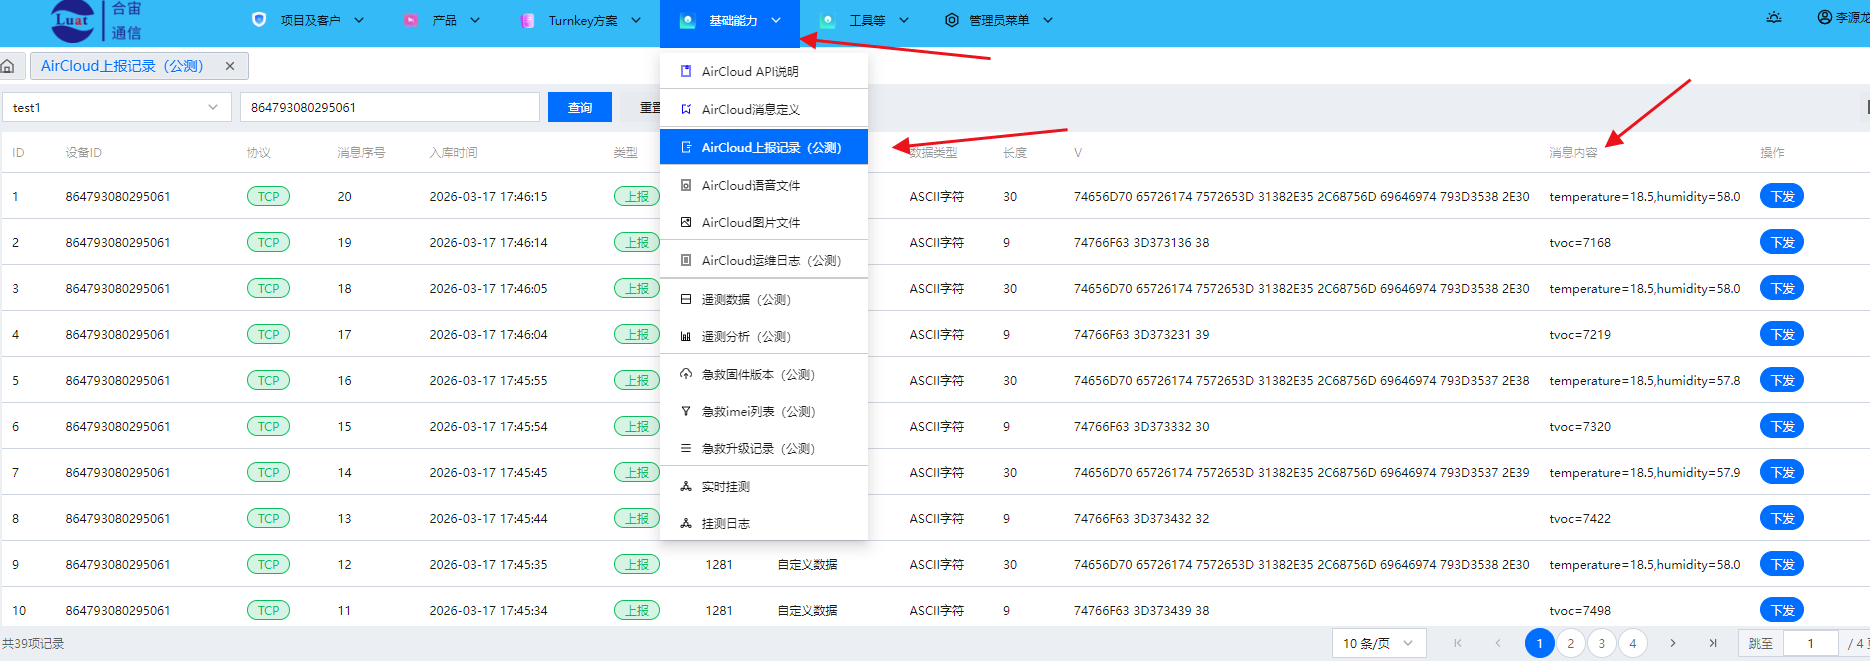Viewport: 1870px width, 661px height.
Task: Click message content tvoc=7498
Action: (x=1580, y=610)
